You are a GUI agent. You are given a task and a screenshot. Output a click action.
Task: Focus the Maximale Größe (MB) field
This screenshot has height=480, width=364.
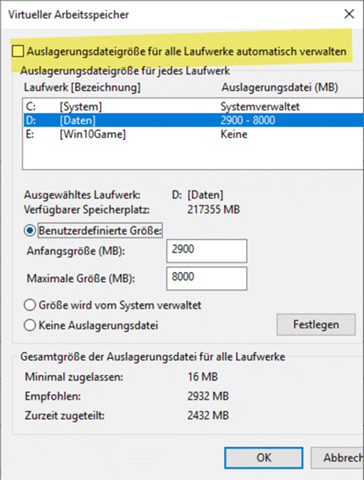click(x=207, y=278)
